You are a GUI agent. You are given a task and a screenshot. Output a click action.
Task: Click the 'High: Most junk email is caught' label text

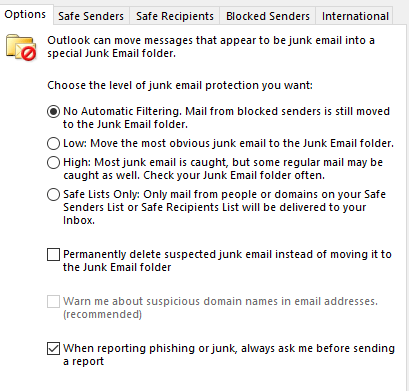coord(223,169)
